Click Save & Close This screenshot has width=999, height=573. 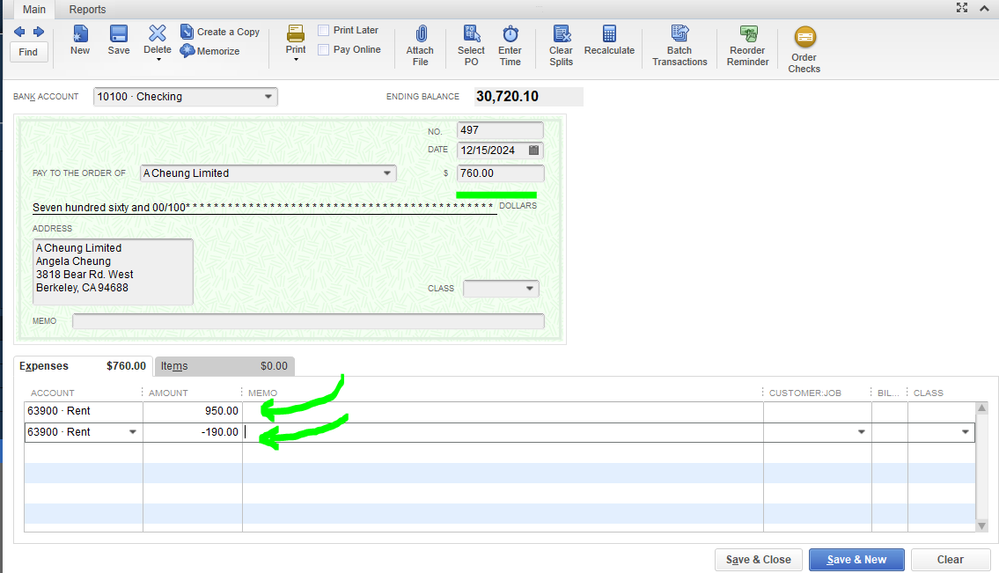click(x=759, y=560)
